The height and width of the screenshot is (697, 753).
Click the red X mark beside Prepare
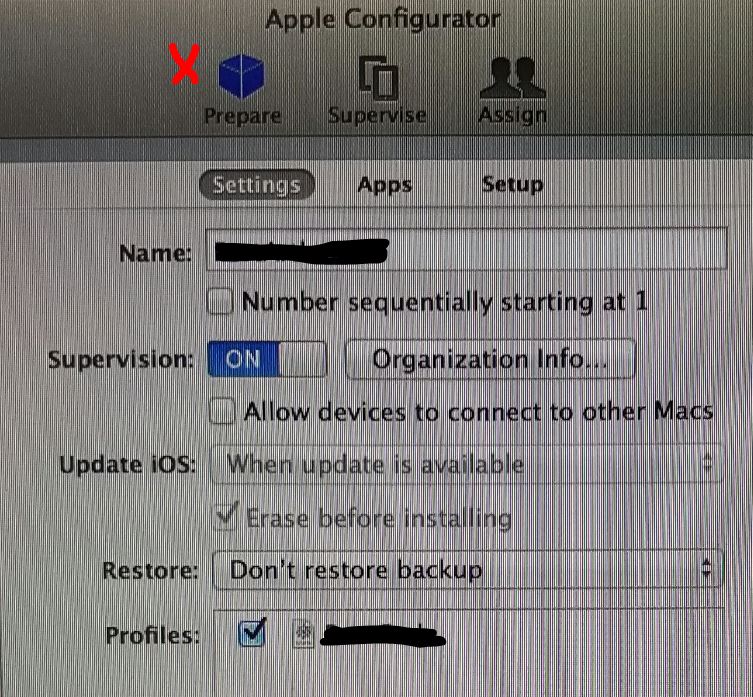pos(185,64)
